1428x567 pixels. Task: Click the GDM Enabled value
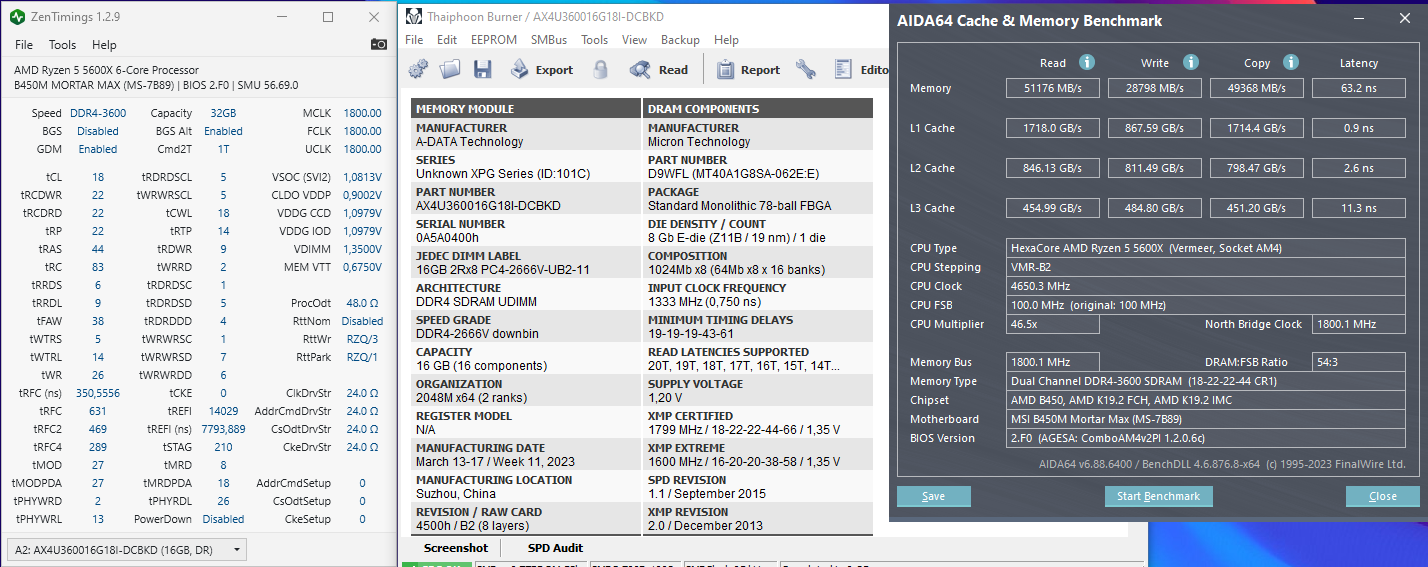(98, 149)
